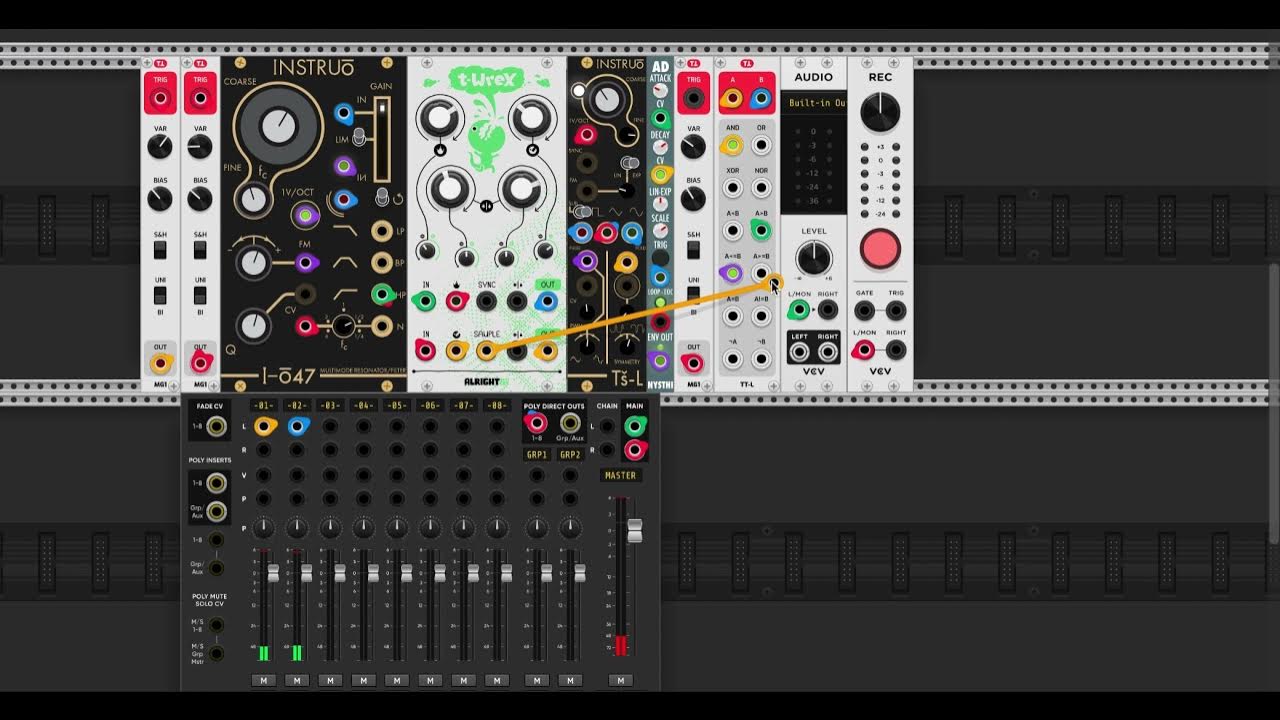This screenshot has width=1280, height=720.
Task: Click the OR output jack on TT-L
Action: [761, 145]
